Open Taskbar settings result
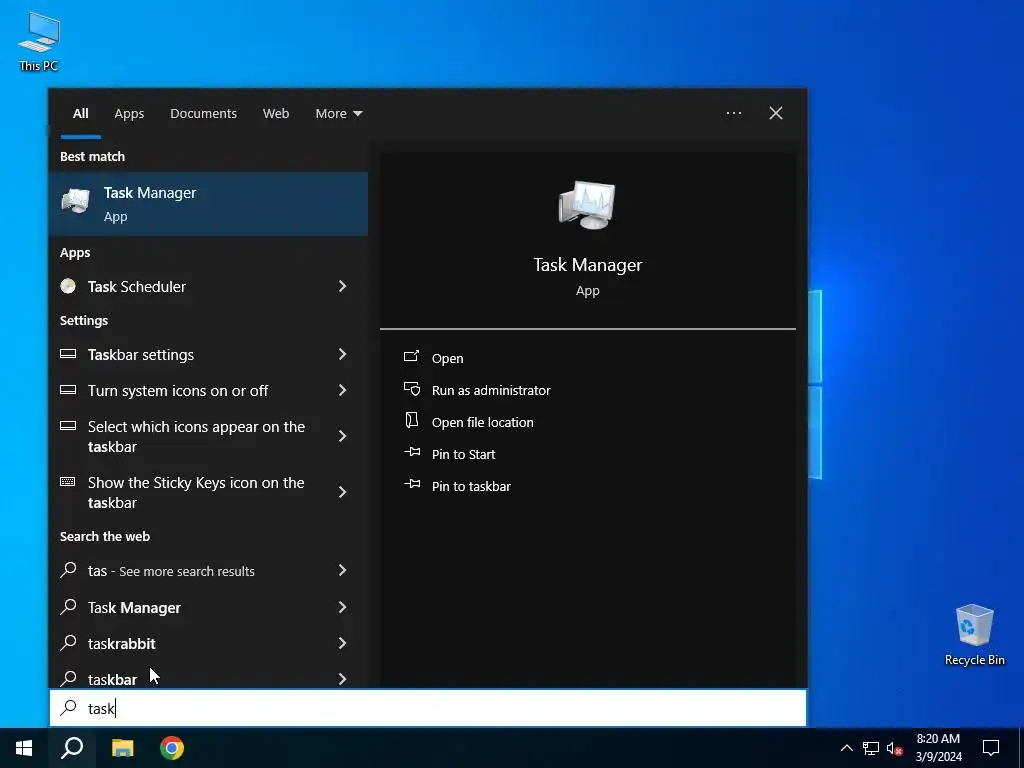 pyautogui.click(x=208, y=355)
